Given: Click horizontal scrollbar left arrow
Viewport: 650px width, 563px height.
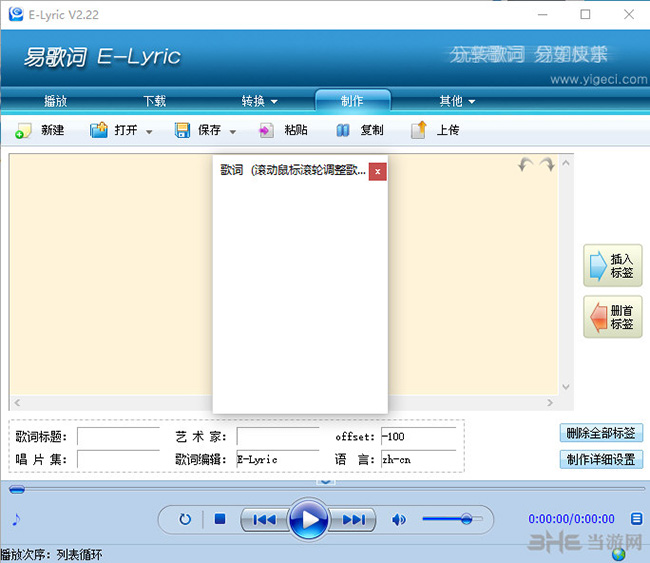Looking at the screenshot, I should point(17,402).
